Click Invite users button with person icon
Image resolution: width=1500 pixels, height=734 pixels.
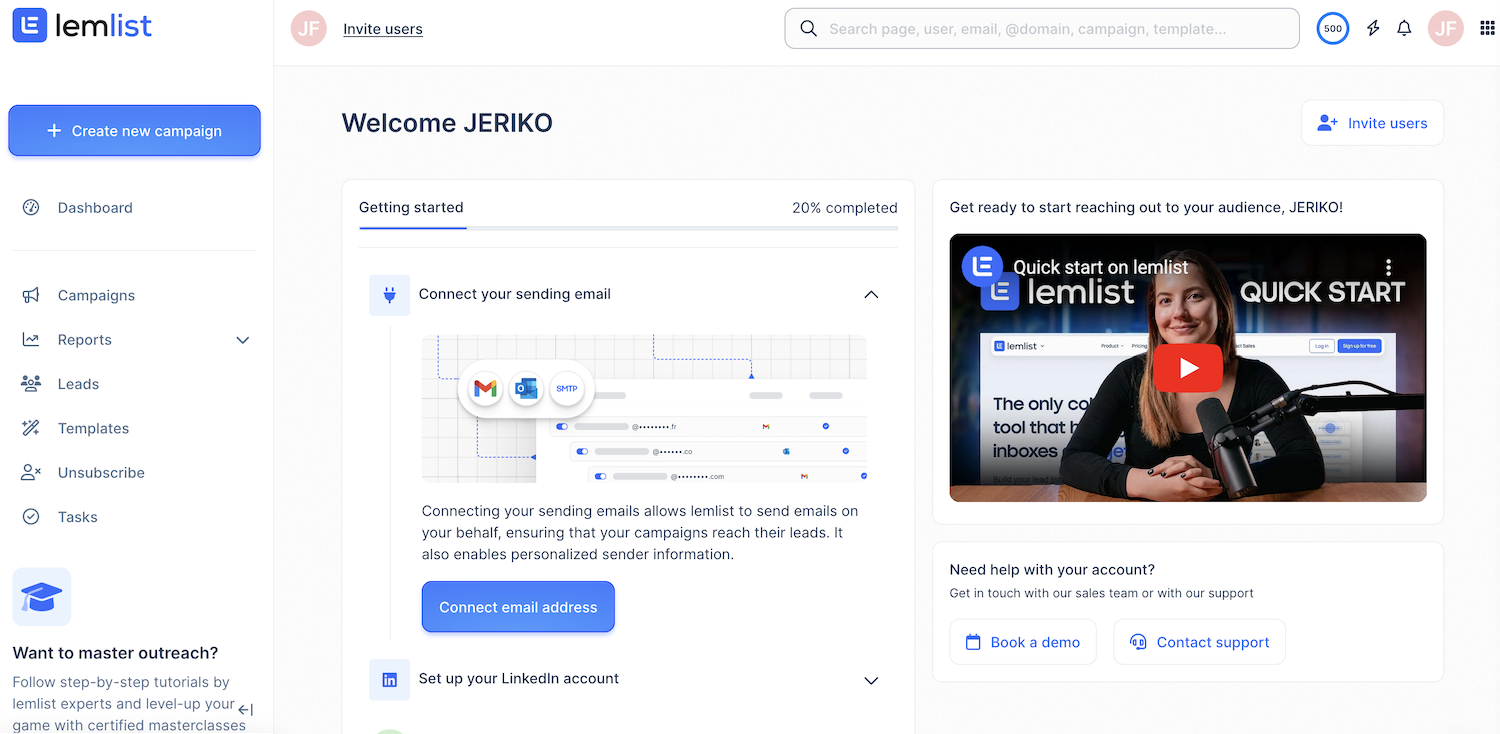click(1372, 123)
